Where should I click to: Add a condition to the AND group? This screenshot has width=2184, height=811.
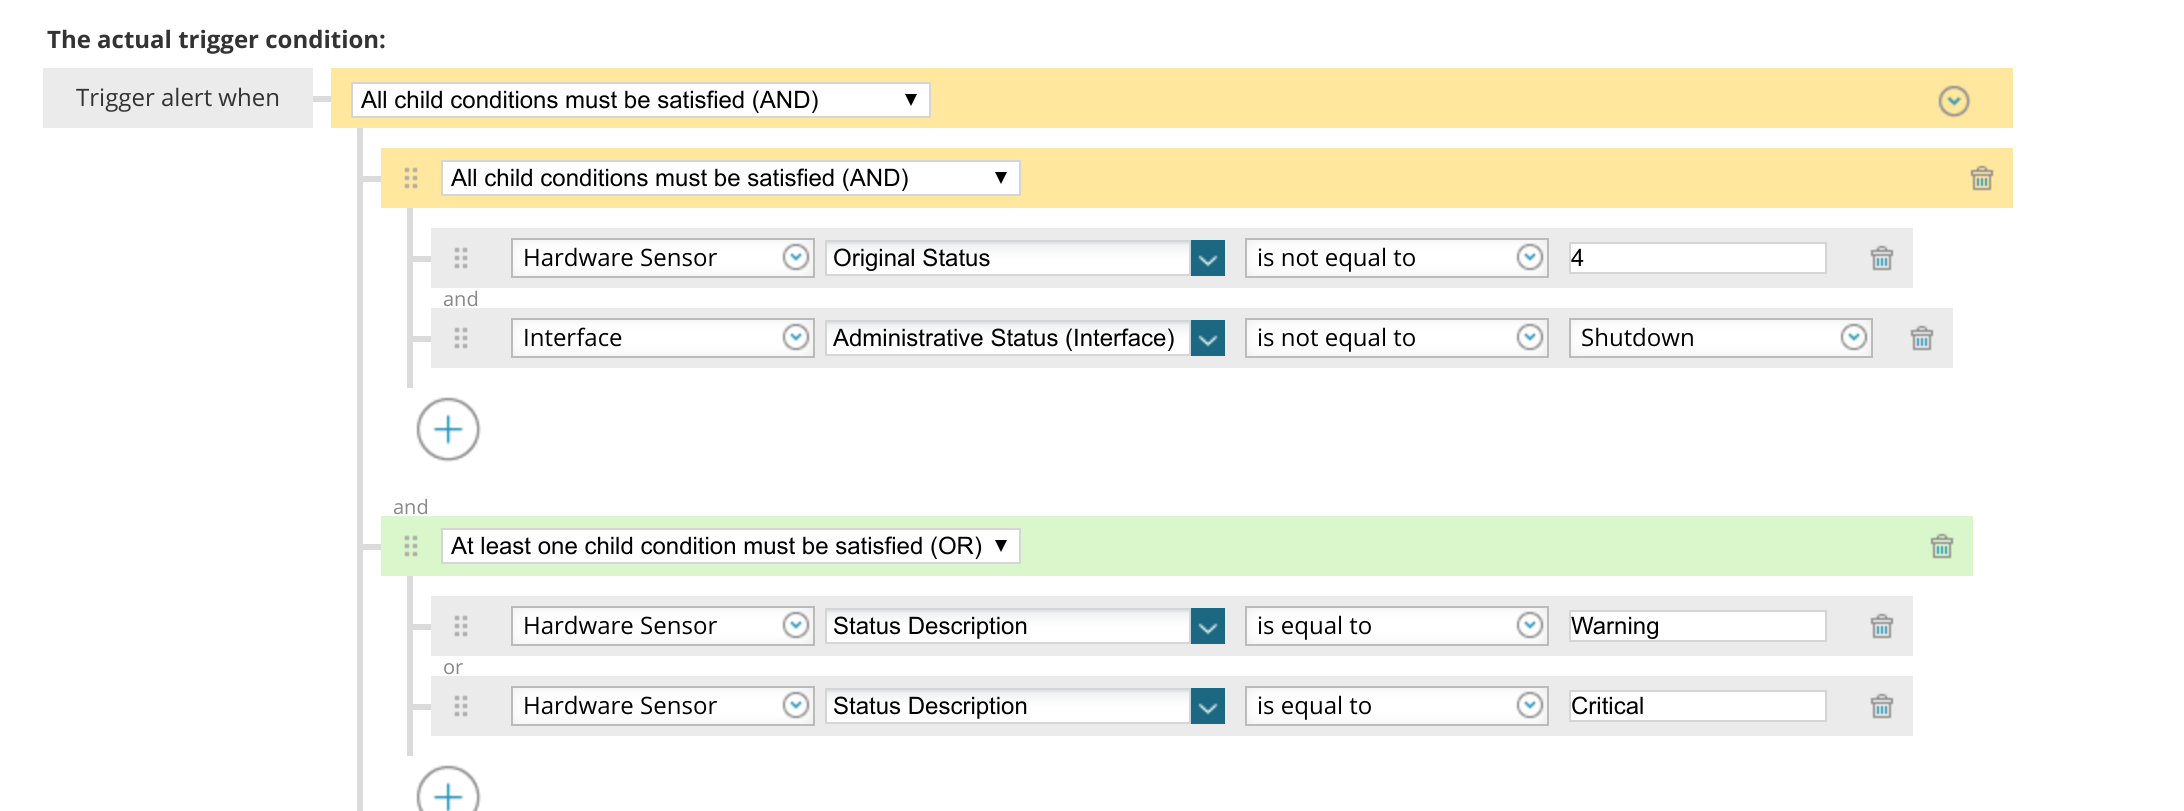(x=447, y=430)
